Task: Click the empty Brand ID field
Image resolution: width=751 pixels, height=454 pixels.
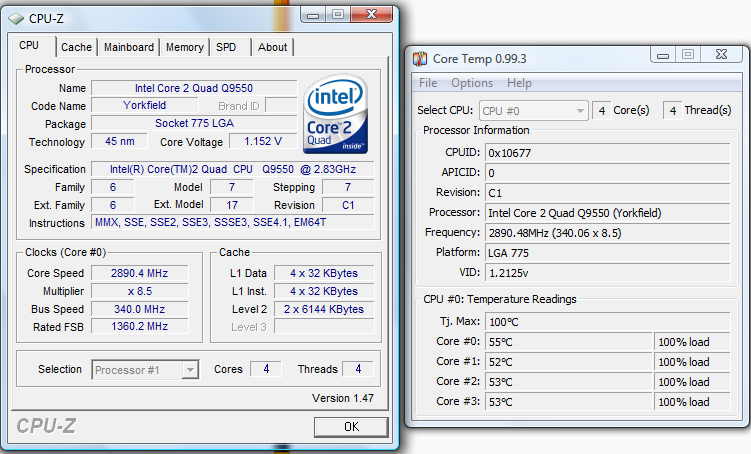Action: pos(281,105)
